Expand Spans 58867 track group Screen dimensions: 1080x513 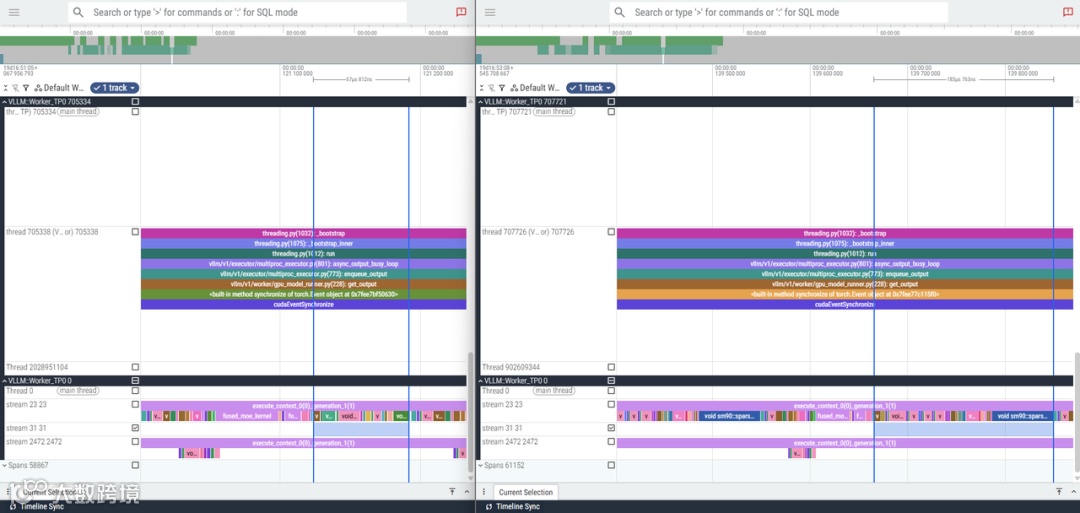[5, 465]
